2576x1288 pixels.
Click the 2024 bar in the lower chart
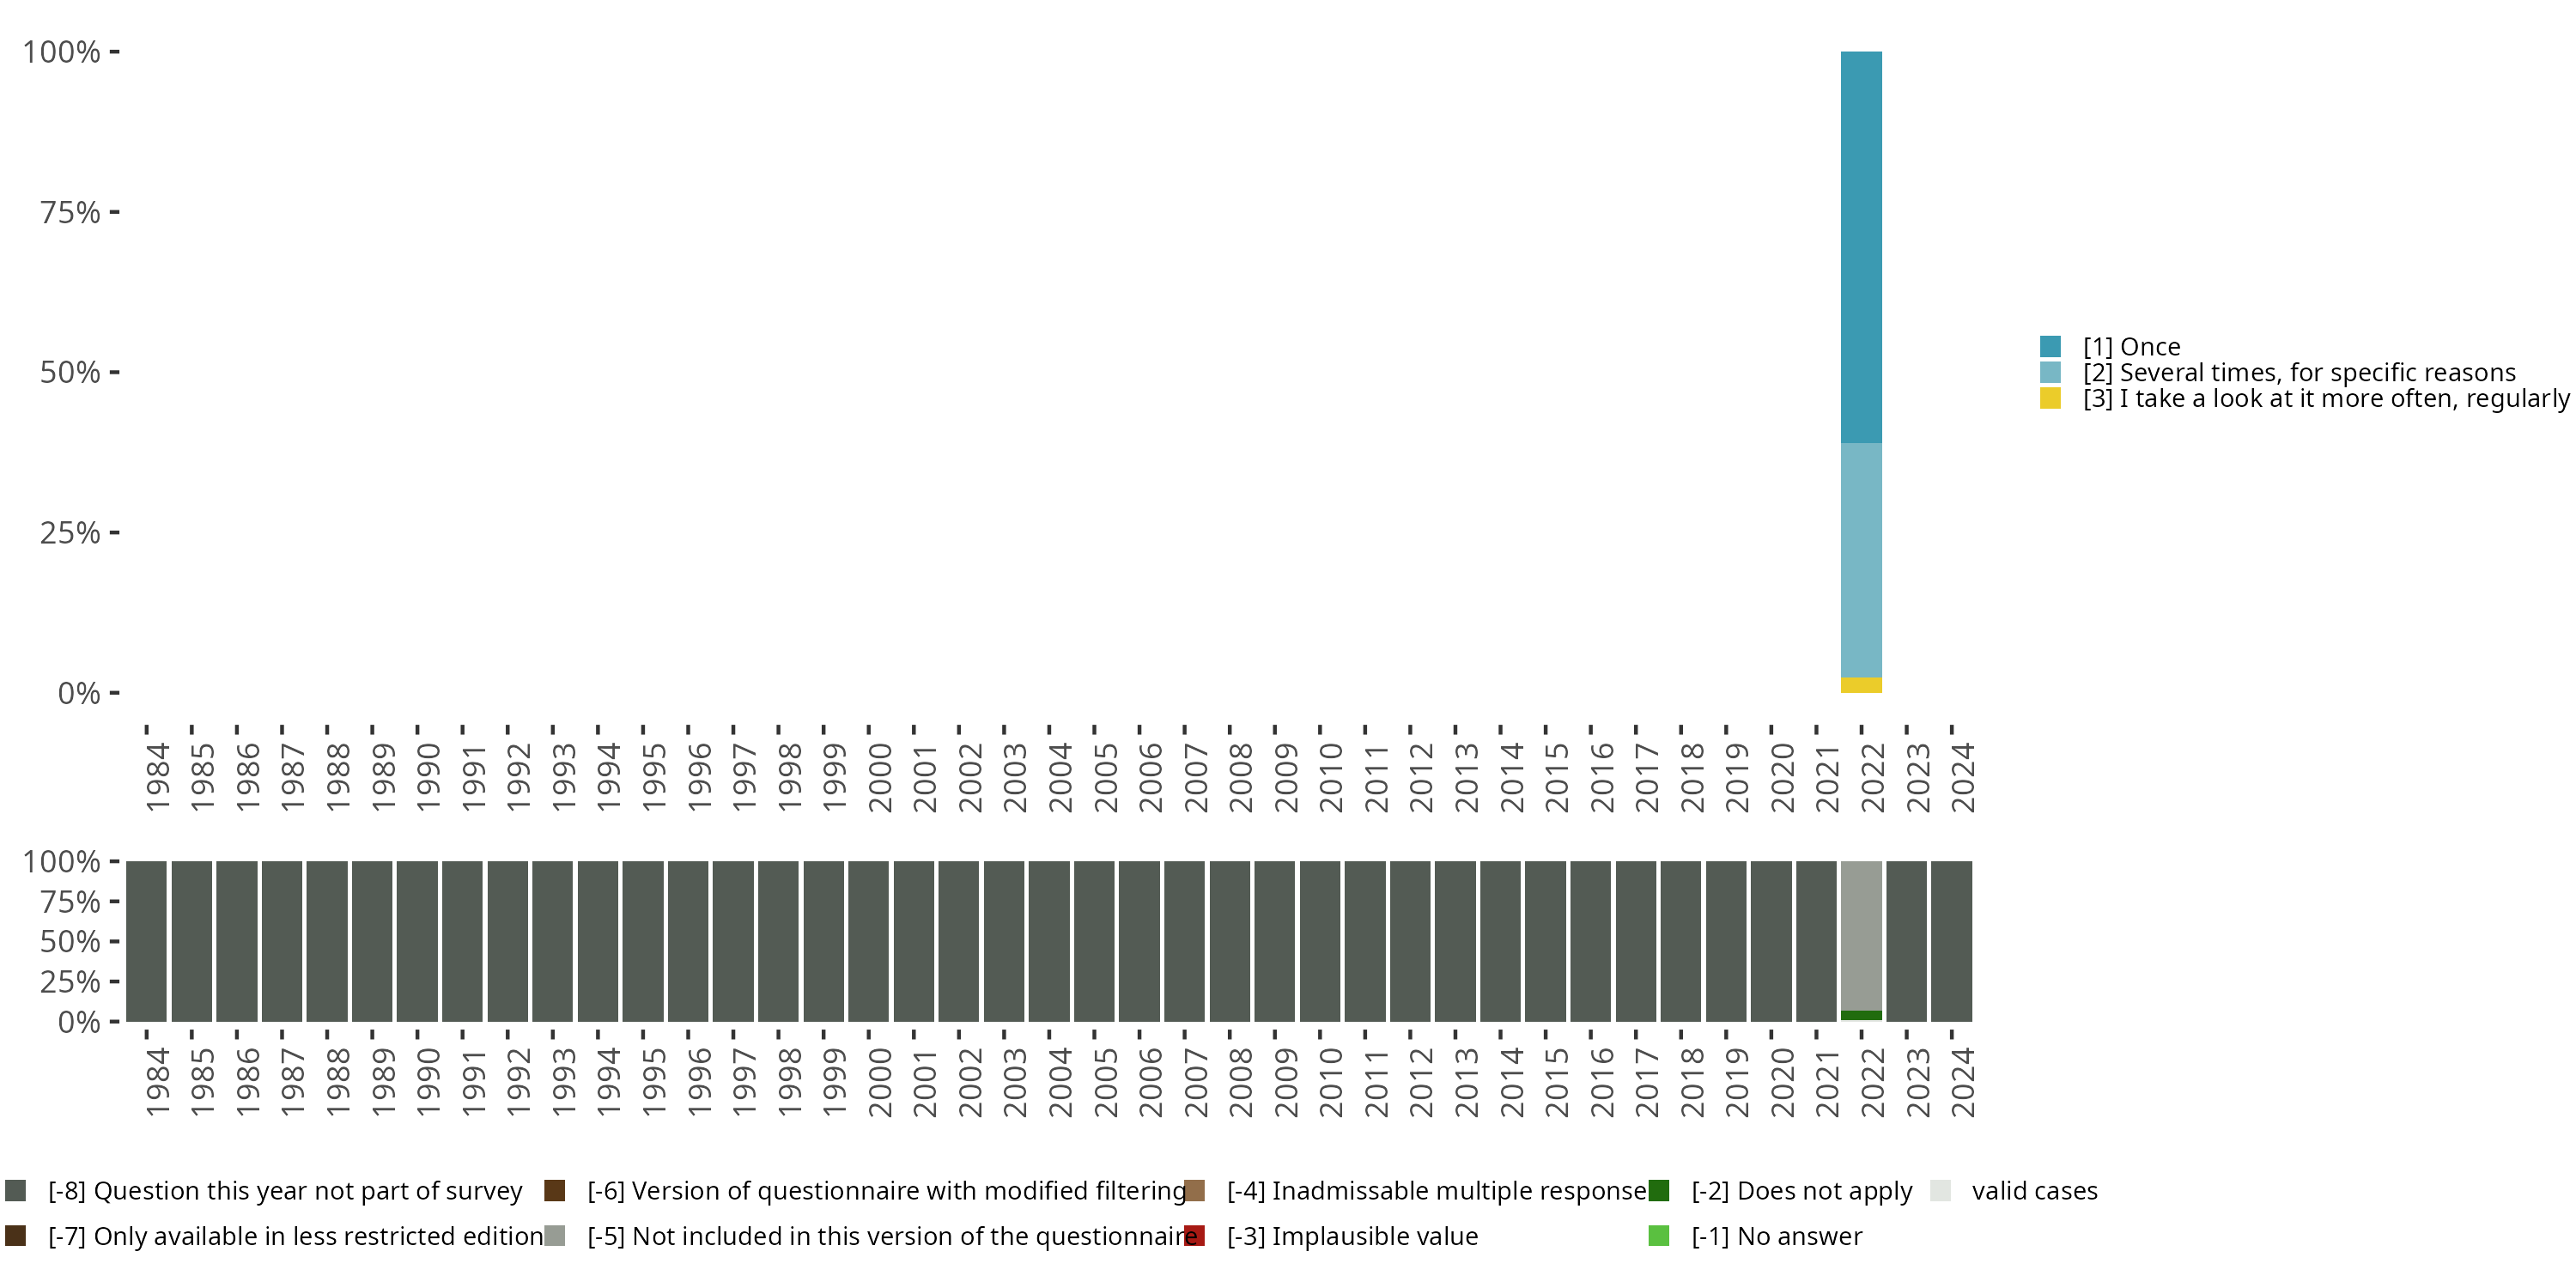(1951, 941)
